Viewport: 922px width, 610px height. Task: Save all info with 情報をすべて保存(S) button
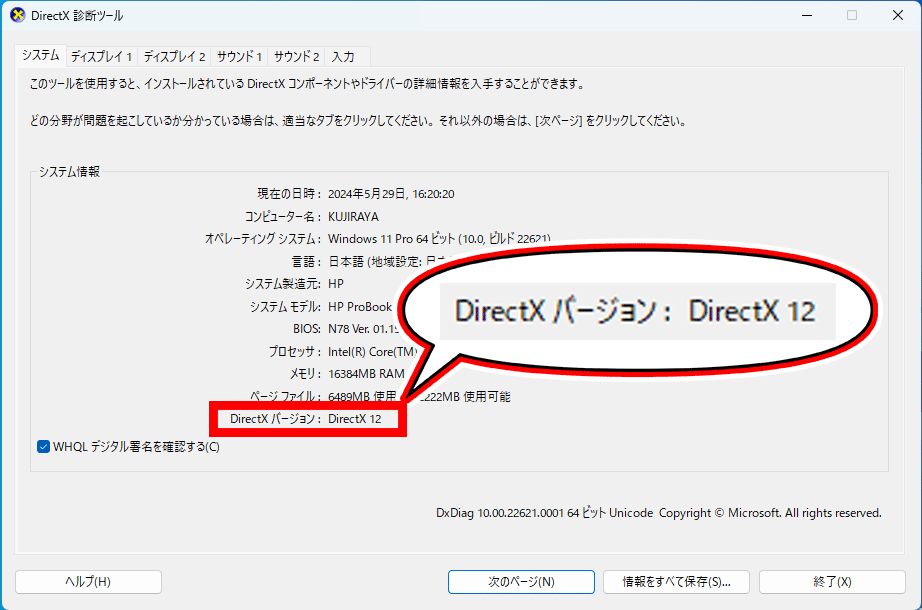click(x=676, y=581)
